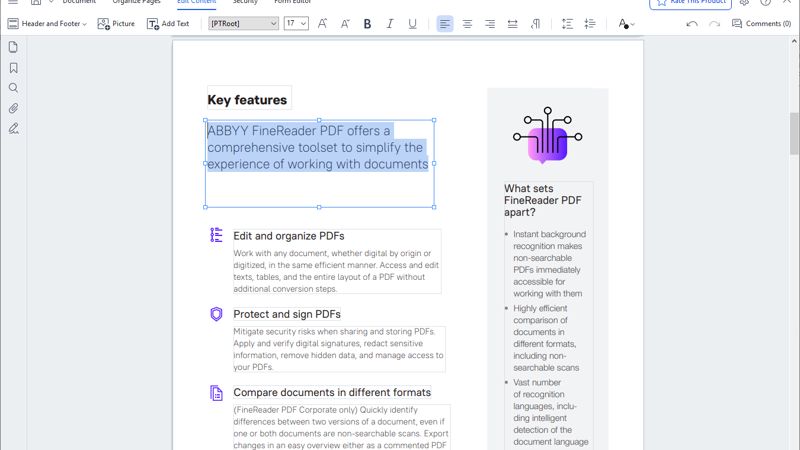Click the Picture insert tool
The image size is (800, 450).
pyautogui.click(x=116, y=23)
